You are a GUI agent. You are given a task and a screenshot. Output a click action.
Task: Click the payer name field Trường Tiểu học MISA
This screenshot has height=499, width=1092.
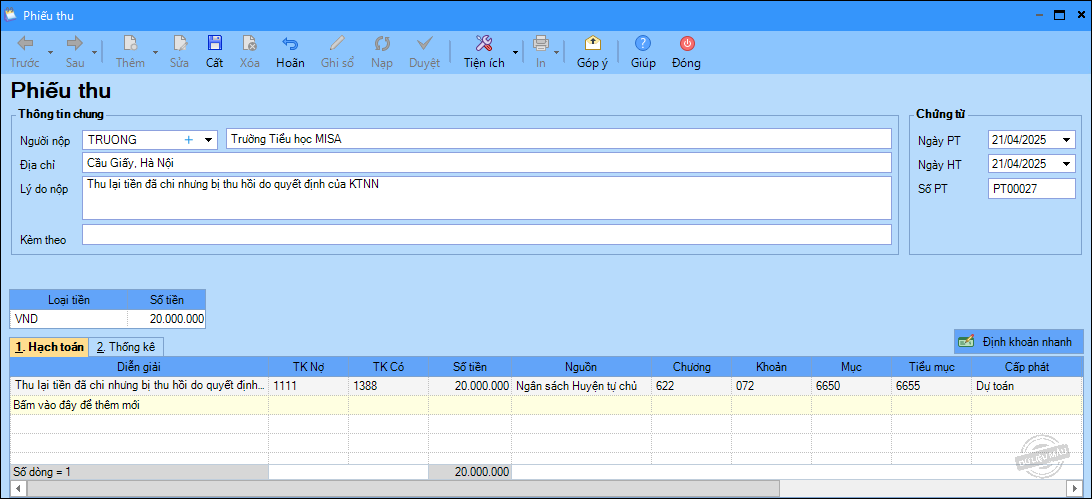559,139
